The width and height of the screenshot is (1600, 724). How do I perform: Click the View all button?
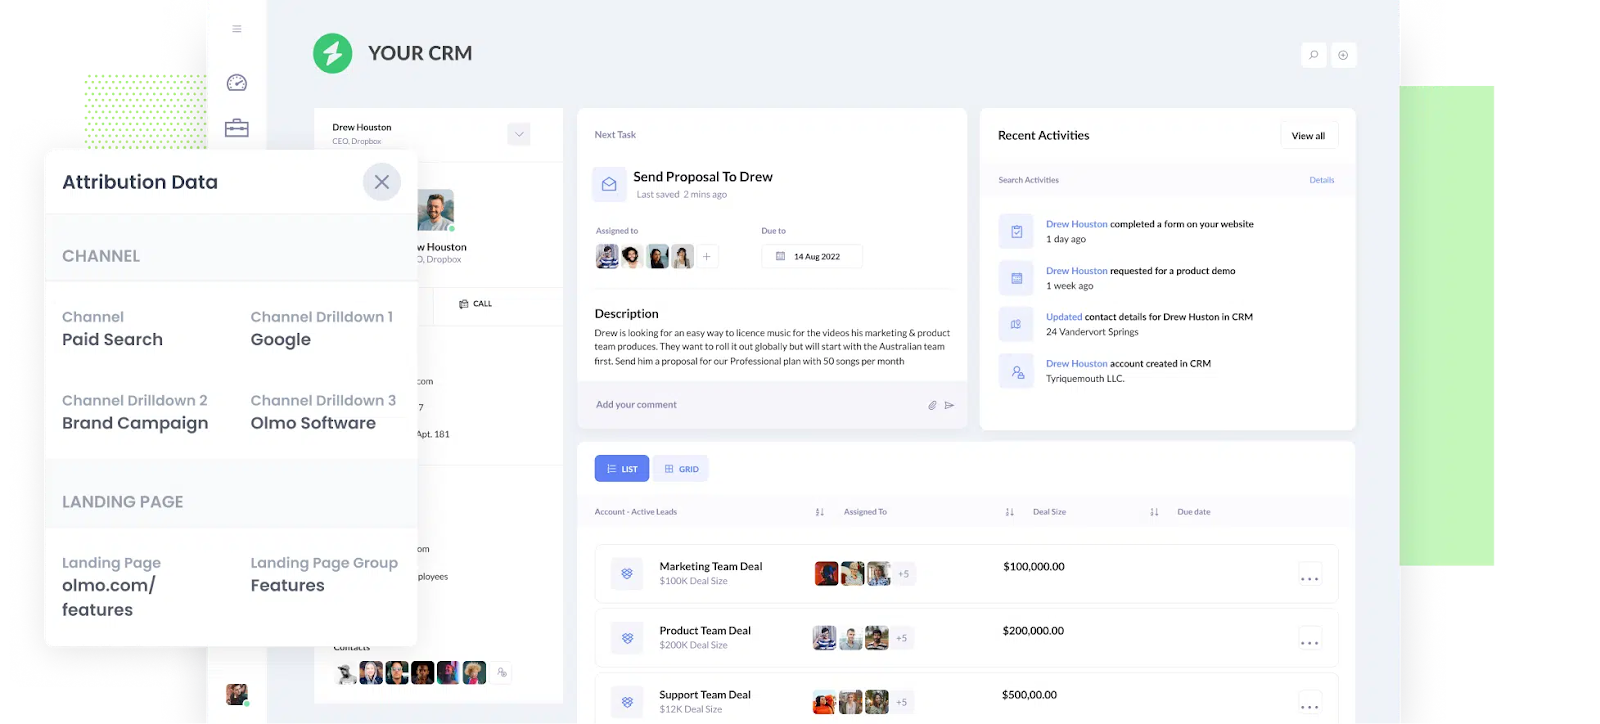pos(1308,136)
